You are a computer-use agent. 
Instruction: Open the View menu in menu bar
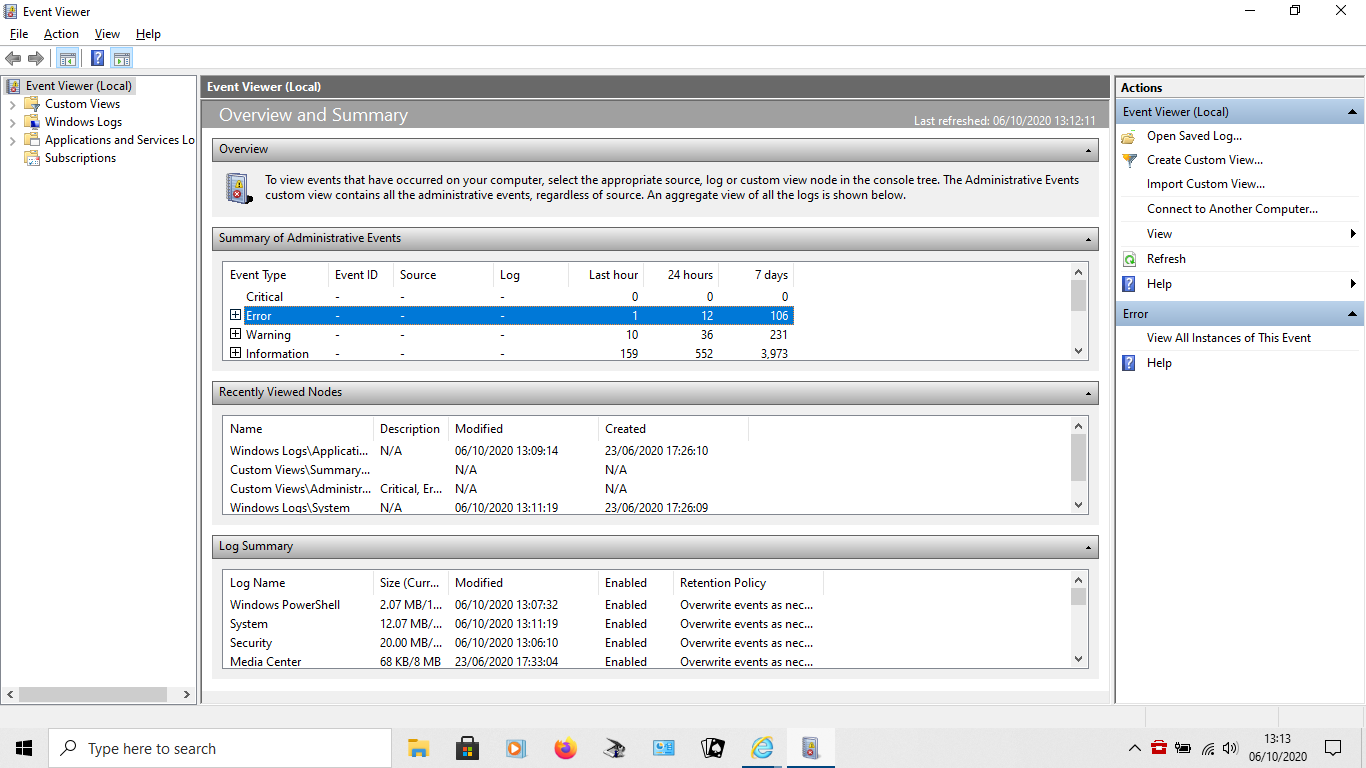(x=107, y=34)
